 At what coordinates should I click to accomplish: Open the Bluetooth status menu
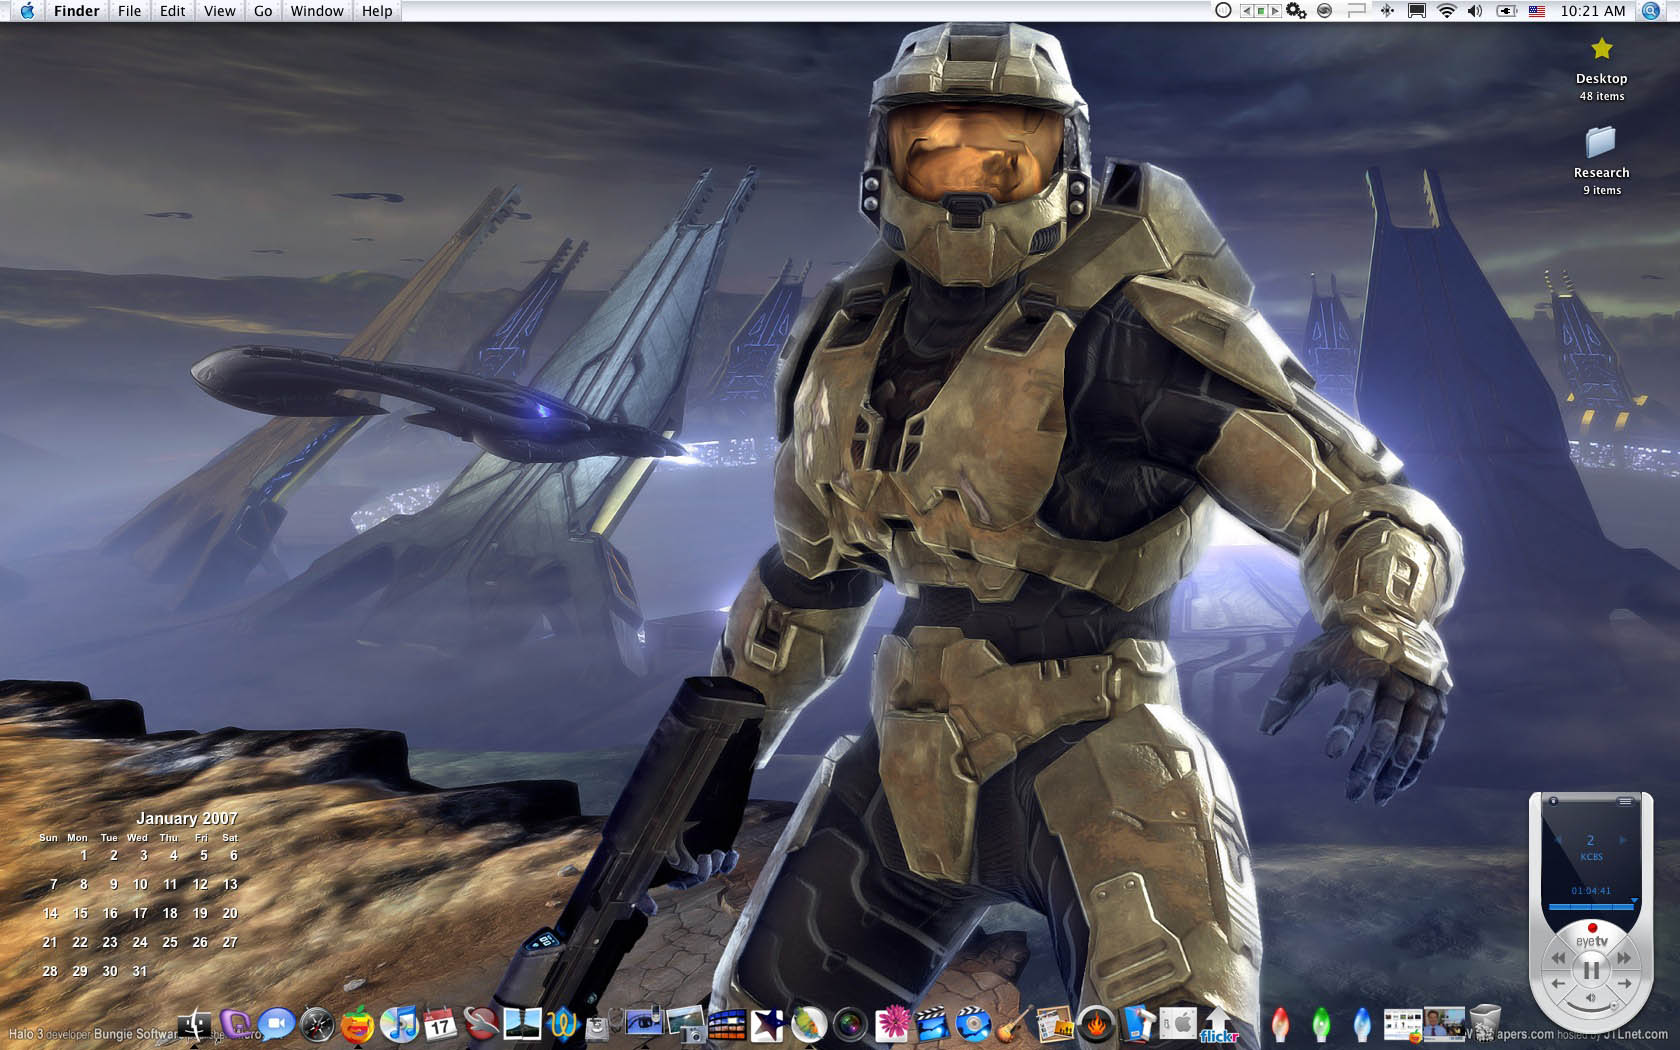[x=1387, y=11]
